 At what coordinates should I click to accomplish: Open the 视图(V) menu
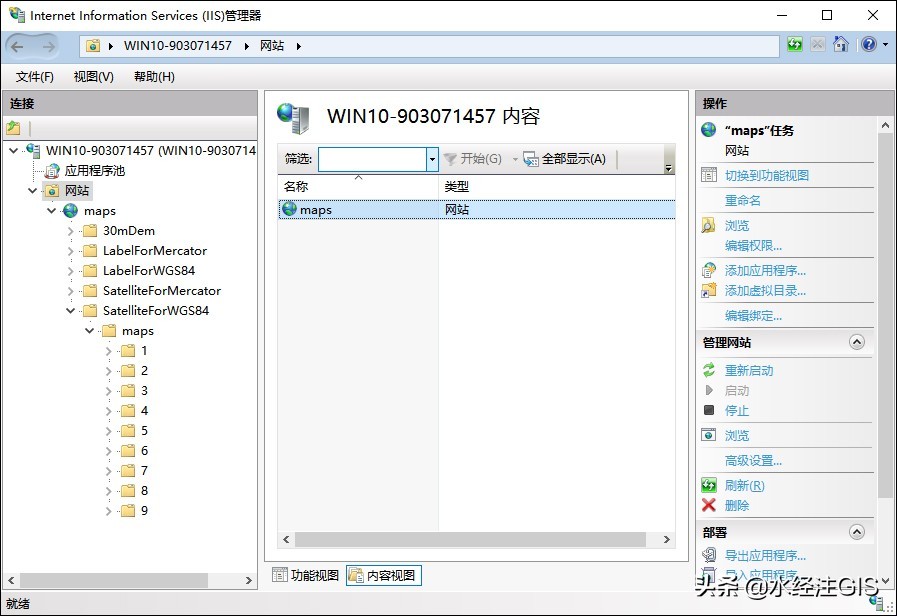pos(93,77)
